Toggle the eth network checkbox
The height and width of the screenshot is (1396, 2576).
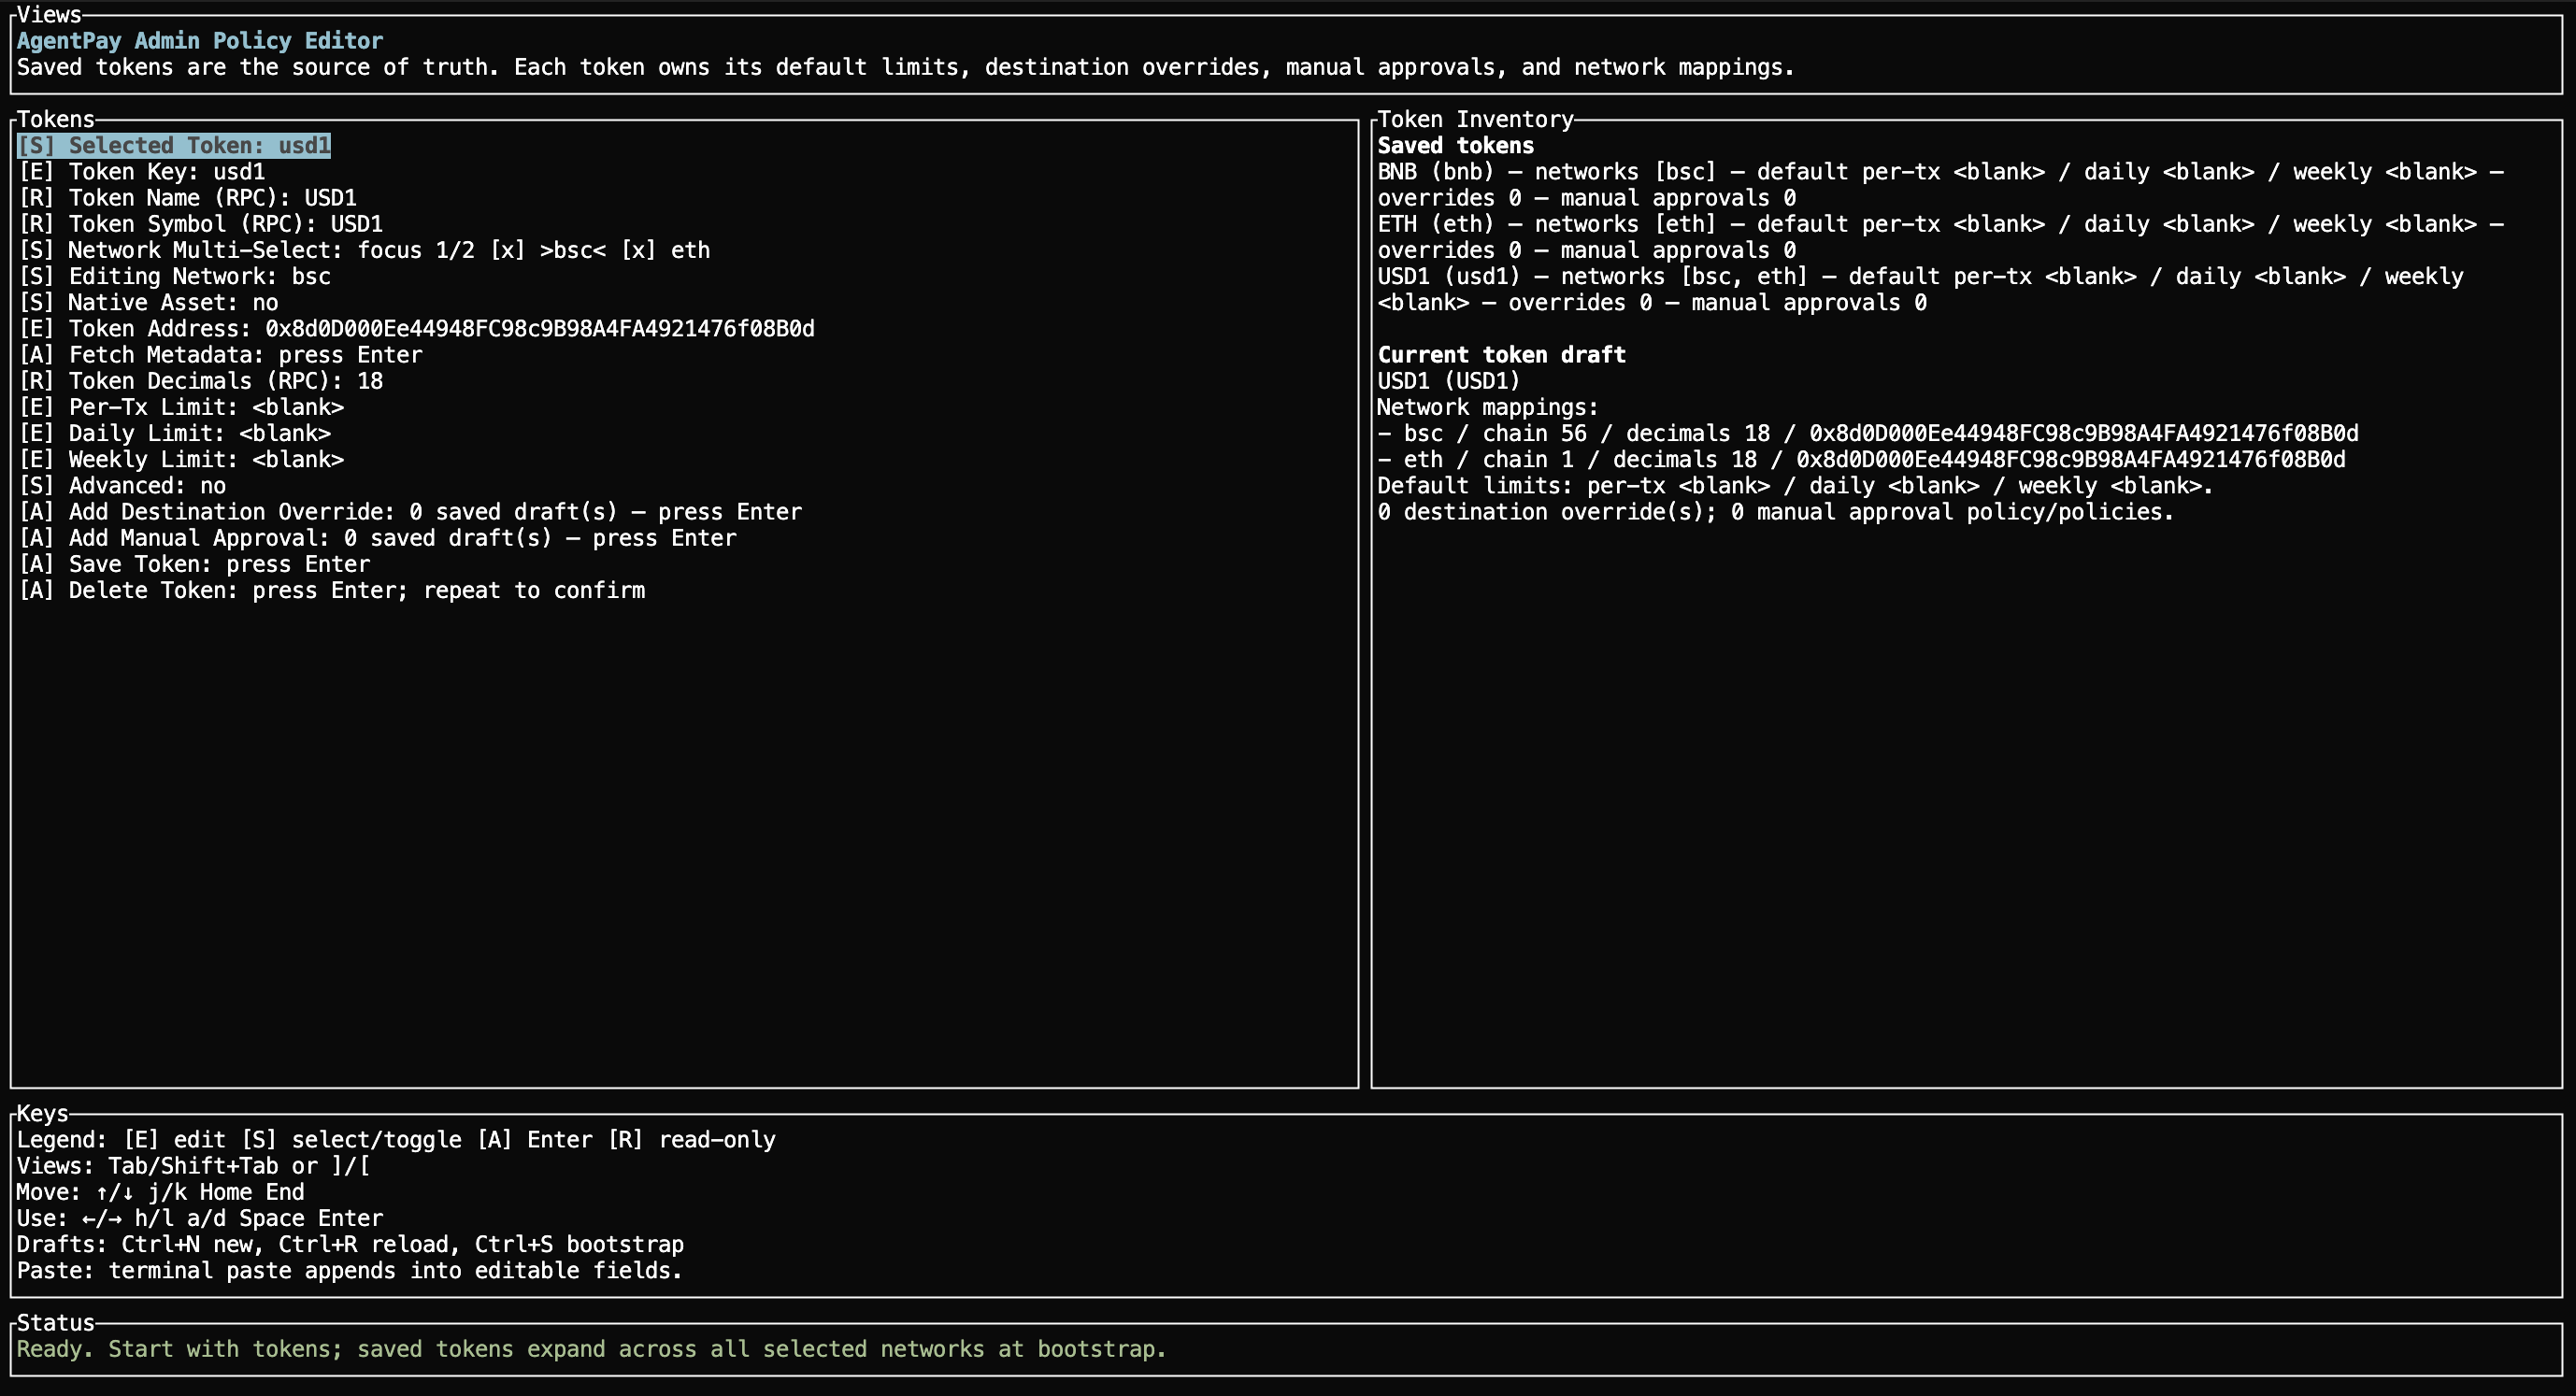click(638, 250)
